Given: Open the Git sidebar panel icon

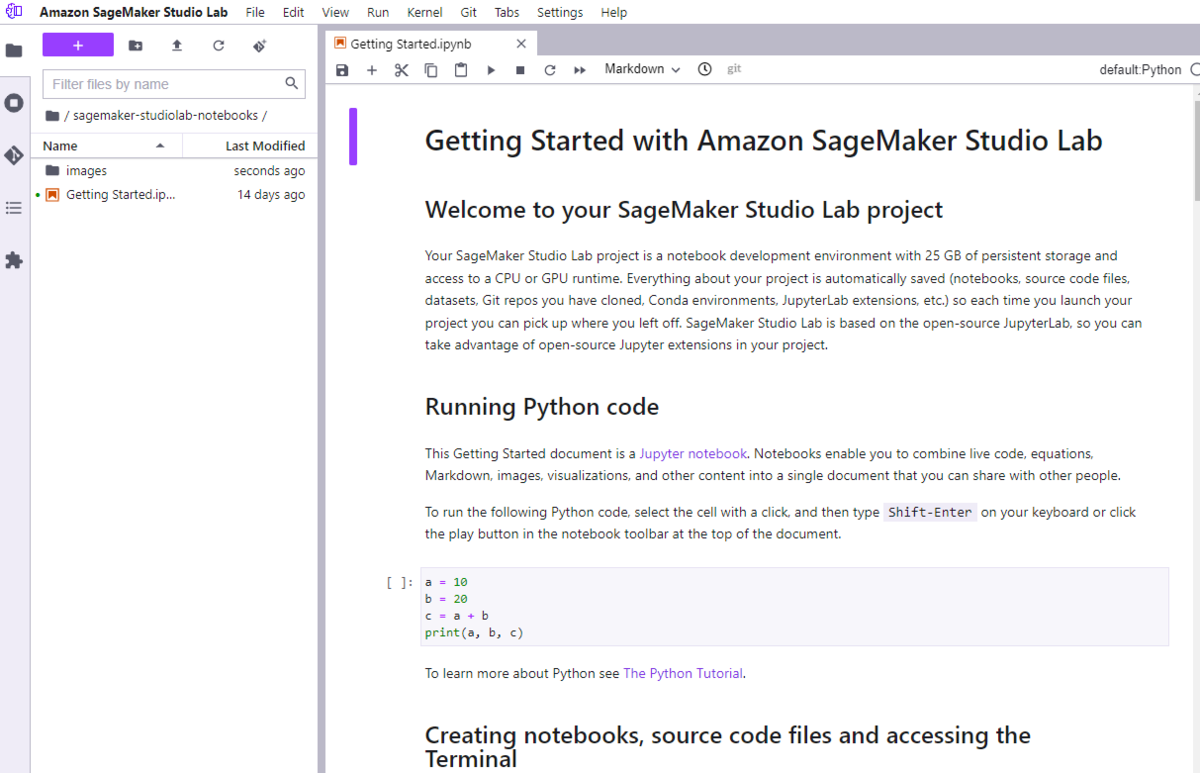Looking at the screenshot, I should coord(14,155).
